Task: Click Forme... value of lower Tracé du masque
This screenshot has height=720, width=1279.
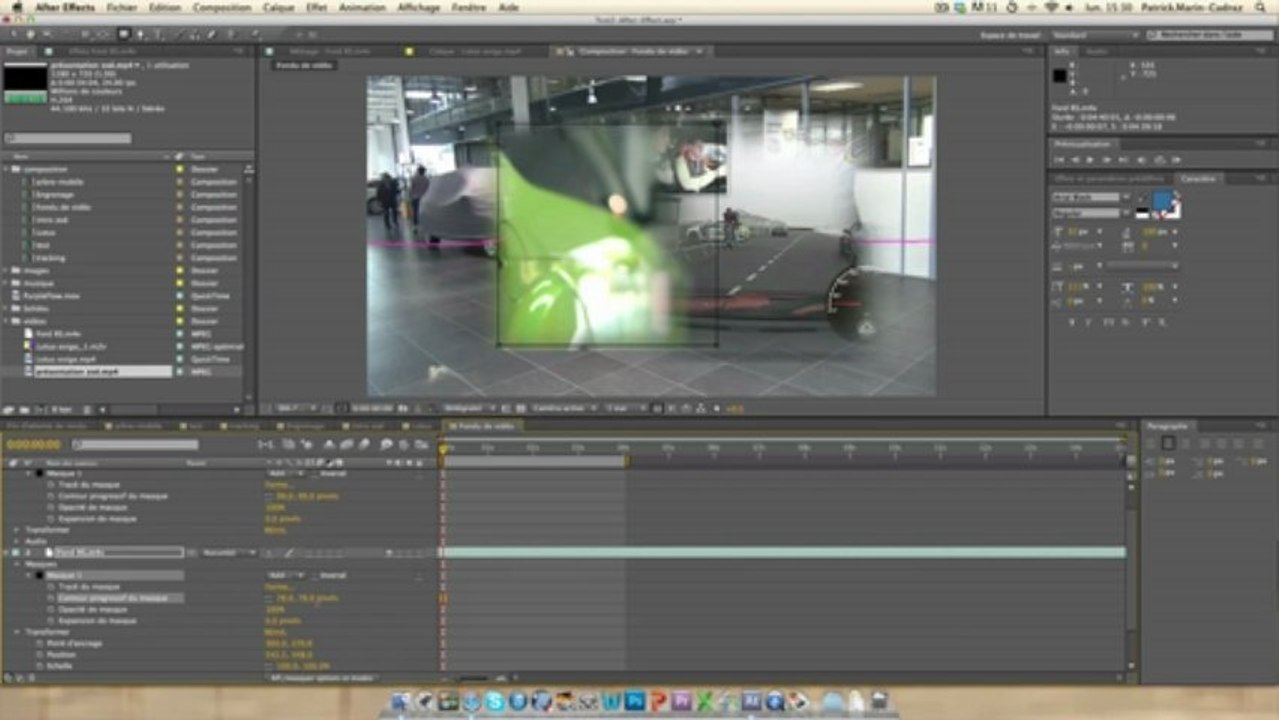Action: (277, 587)
